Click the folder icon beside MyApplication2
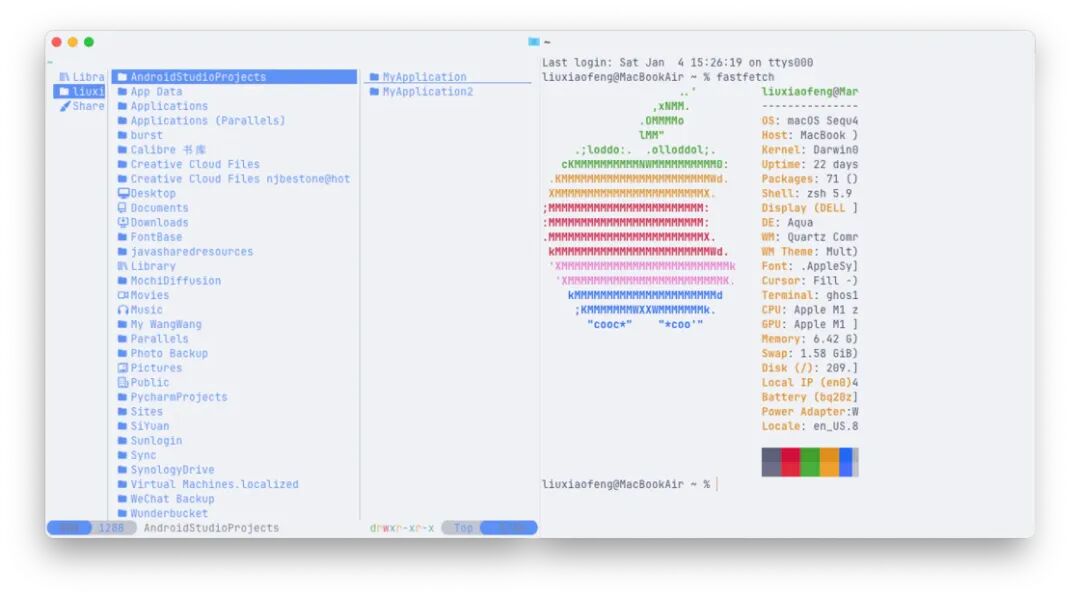1080x598 pixels. coord(375,92)
